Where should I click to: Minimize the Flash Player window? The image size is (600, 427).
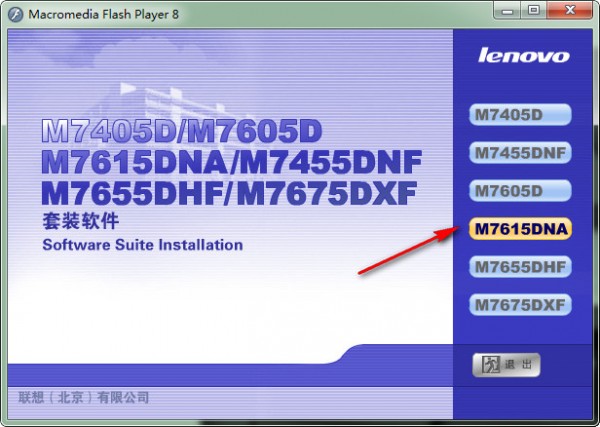click(x=507, y=10)
